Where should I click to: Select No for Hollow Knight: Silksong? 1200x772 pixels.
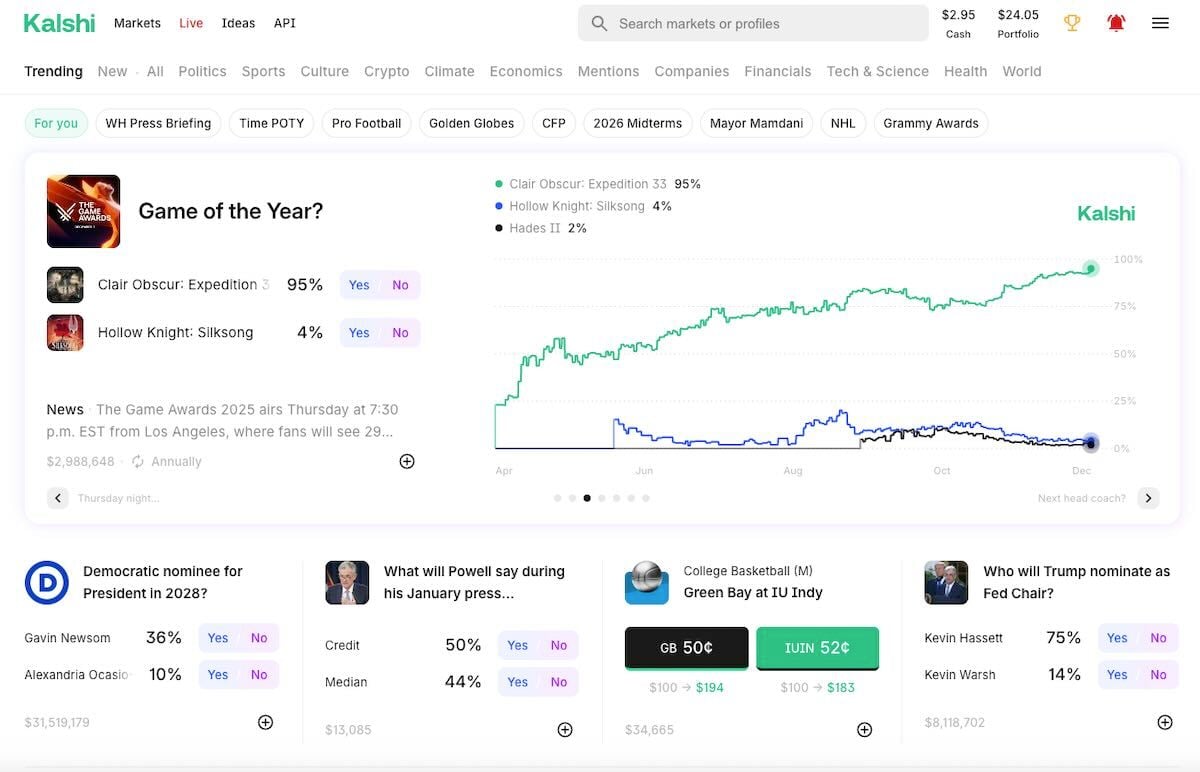coord(400,333)
